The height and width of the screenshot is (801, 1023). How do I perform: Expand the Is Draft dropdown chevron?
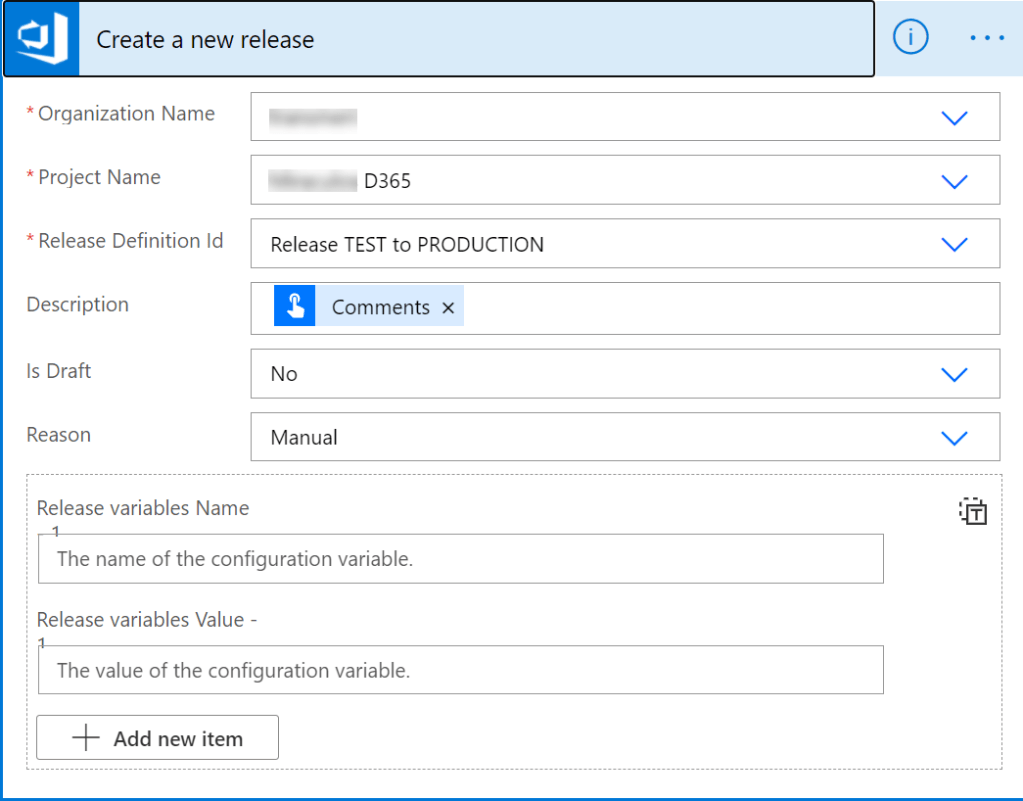[x=954, y=374]
